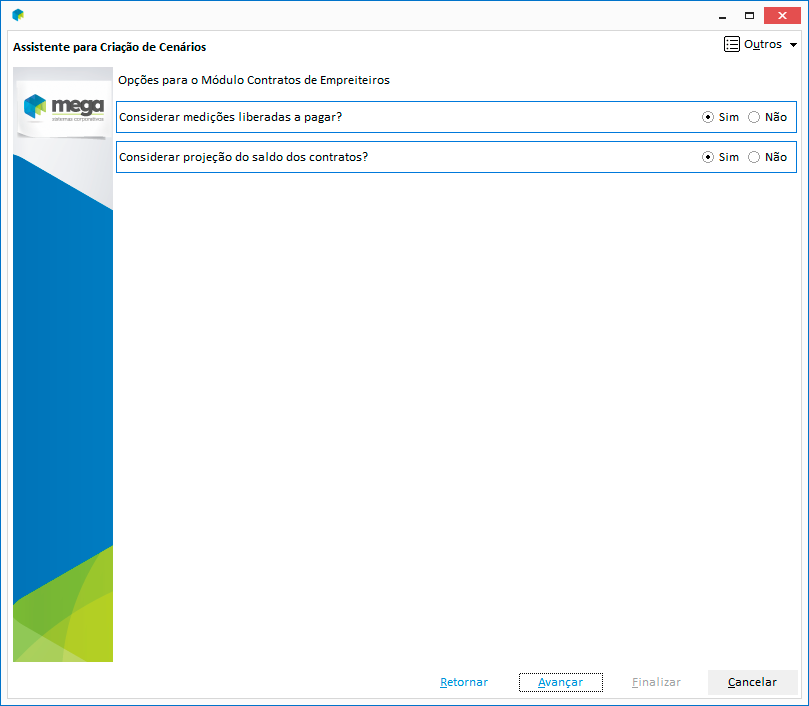
Task: Click the blue-green decorative side banner
Action: pyautogui.click(x=63, y=400)
